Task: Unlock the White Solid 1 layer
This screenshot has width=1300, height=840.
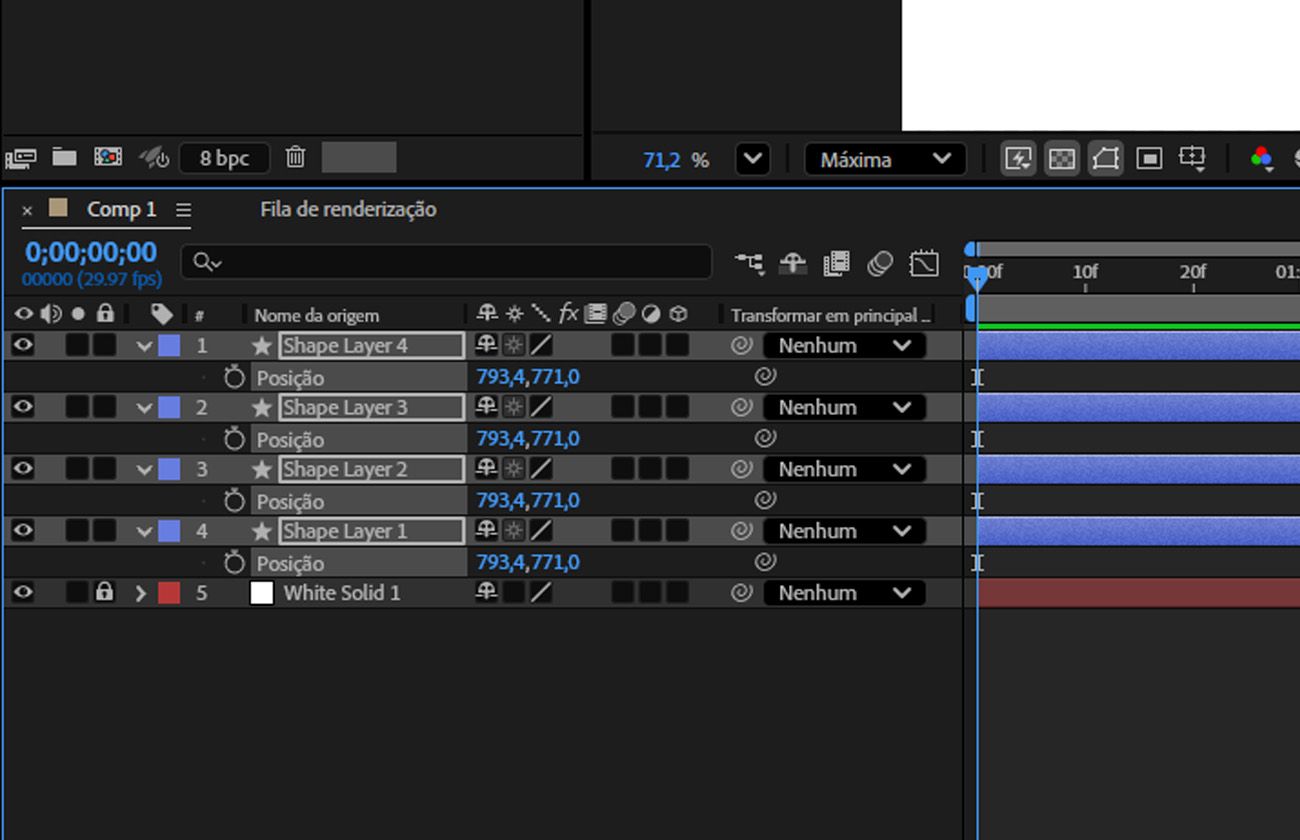Action: [x=104, y=592]
